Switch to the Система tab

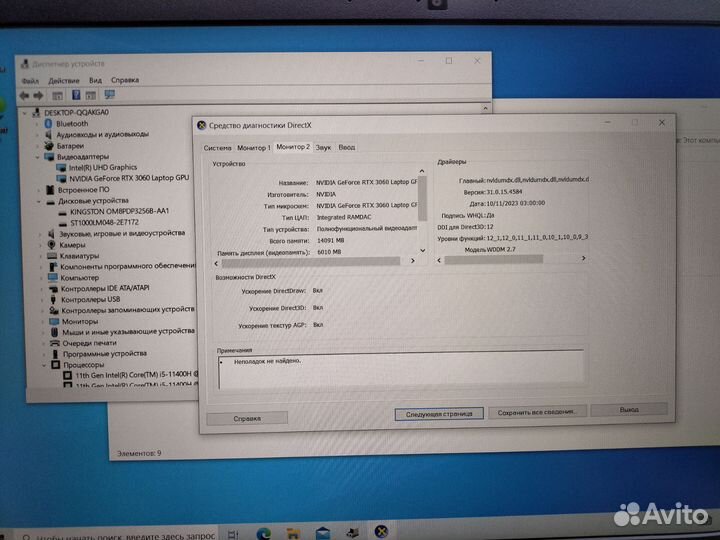click(218, 148)
